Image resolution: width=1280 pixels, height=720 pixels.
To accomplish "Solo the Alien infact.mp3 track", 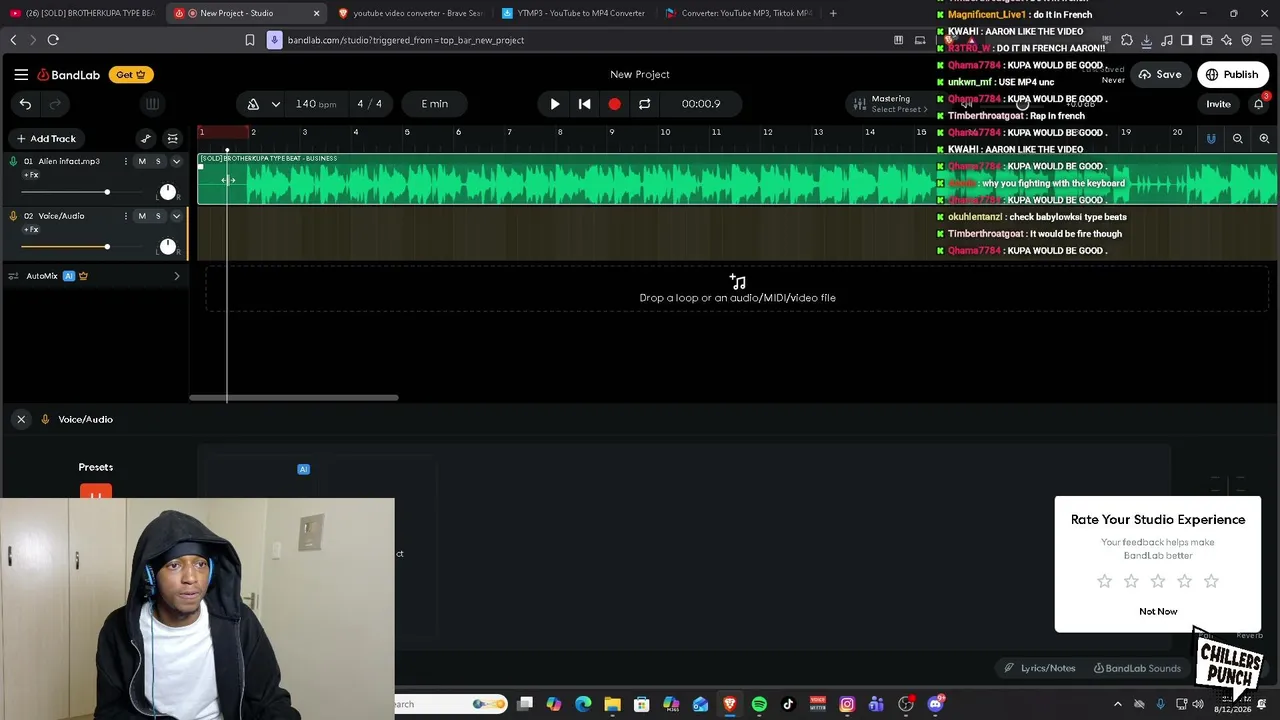I will point(158,161).
